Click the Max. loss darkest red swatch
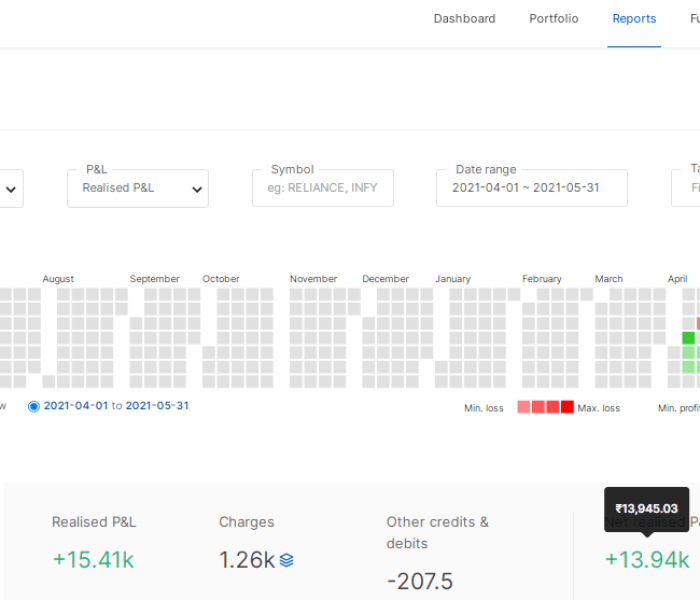 click(567, 407)
